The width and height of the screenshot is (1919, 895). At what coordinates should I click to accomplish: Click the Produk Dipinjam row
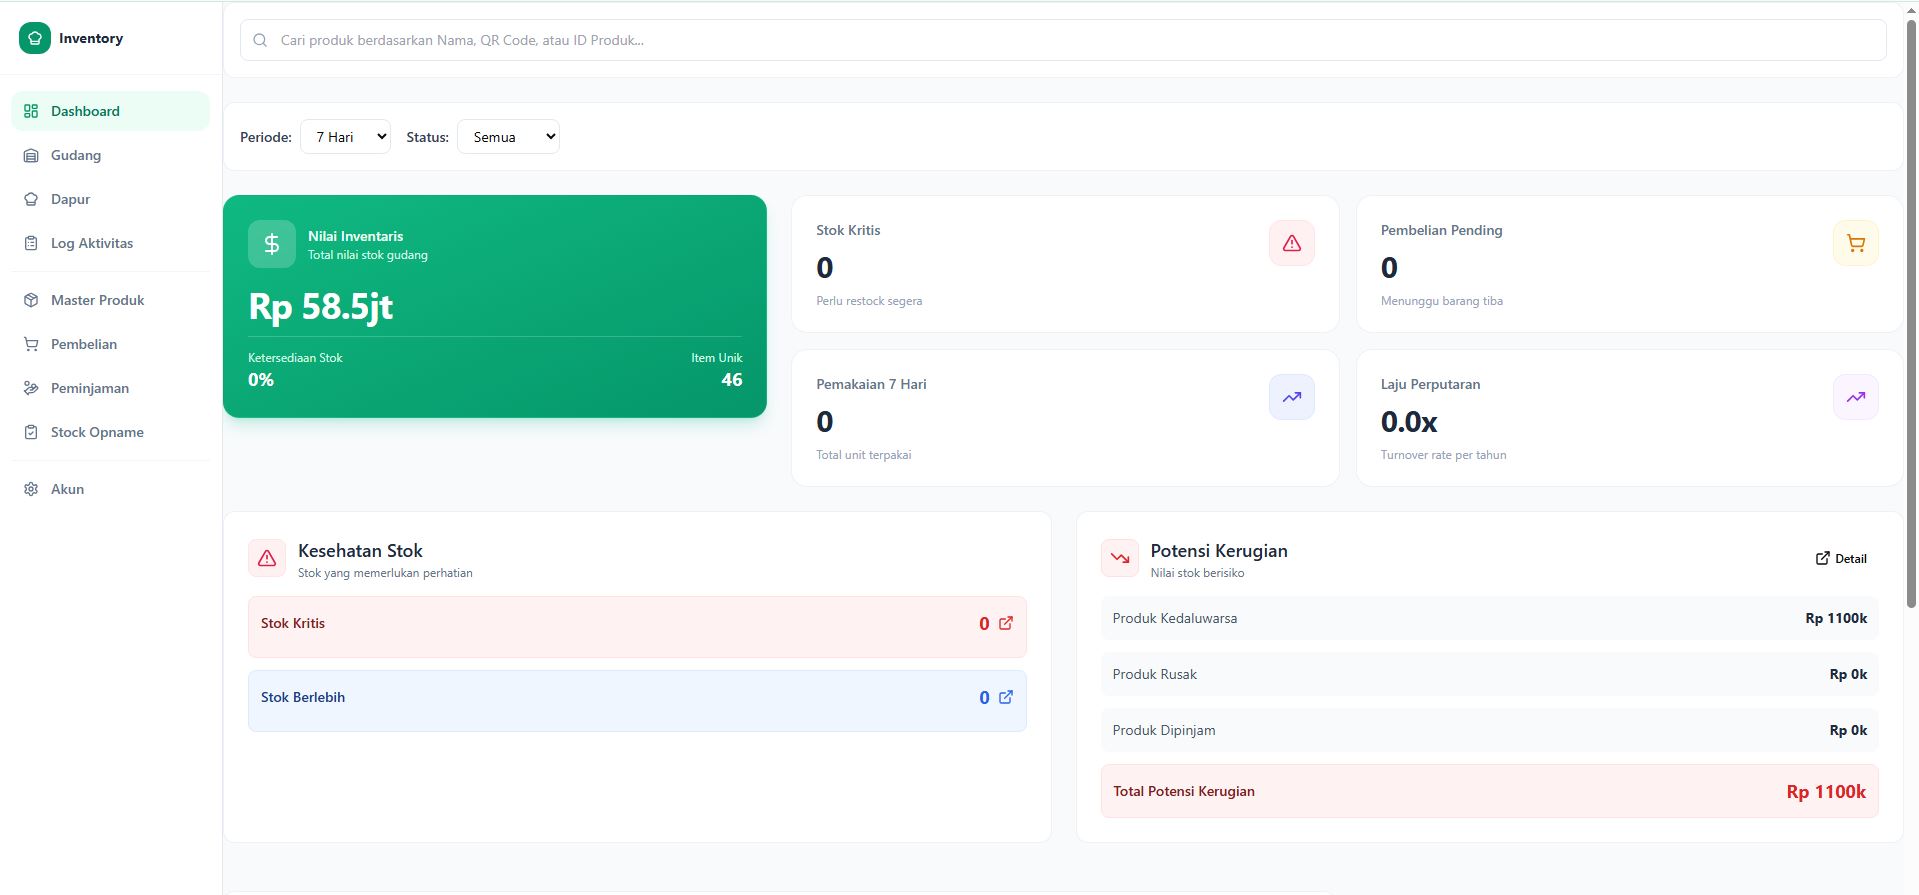(x=1490, y=730)
